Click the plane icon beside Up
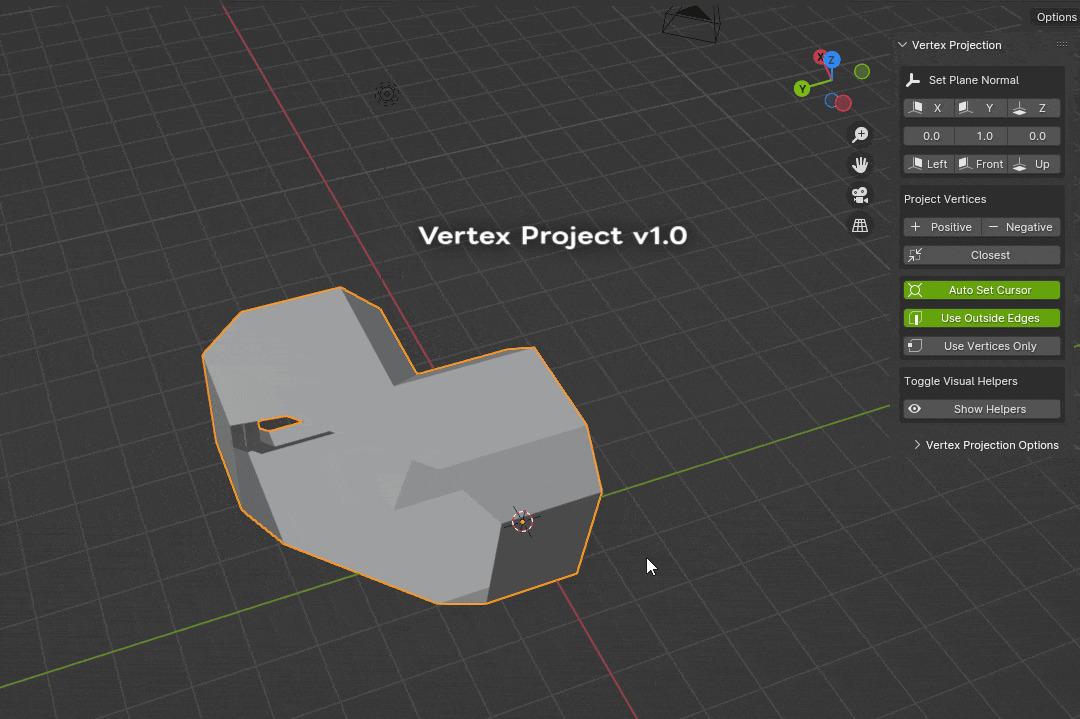 (x=1020, y=164)
